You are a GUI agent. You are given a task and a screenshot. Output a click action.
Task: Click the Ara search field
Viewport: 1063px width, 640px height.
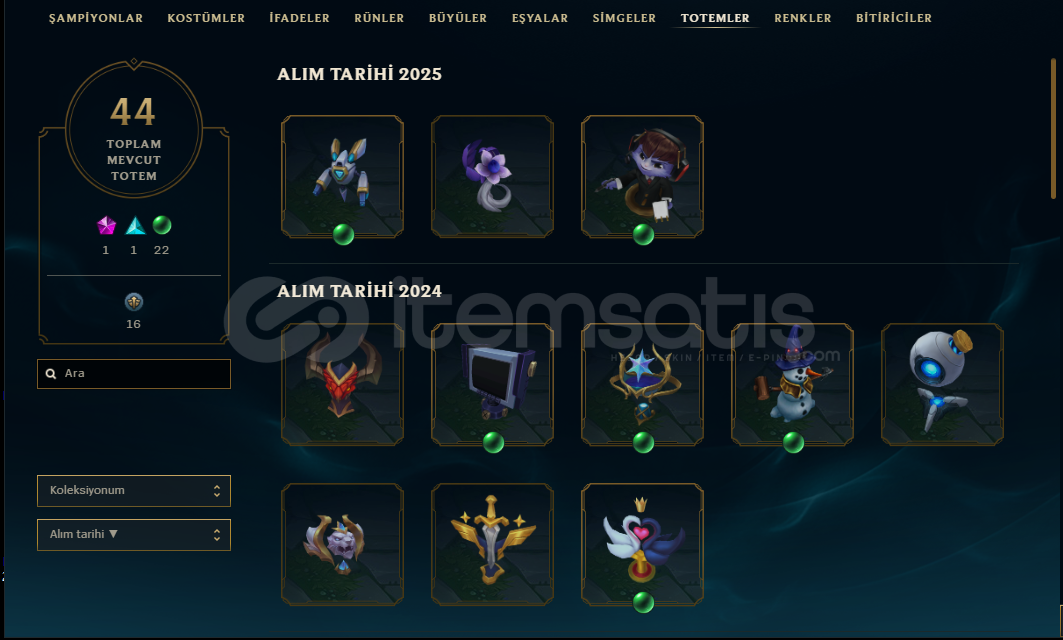(x=134, y=374)
